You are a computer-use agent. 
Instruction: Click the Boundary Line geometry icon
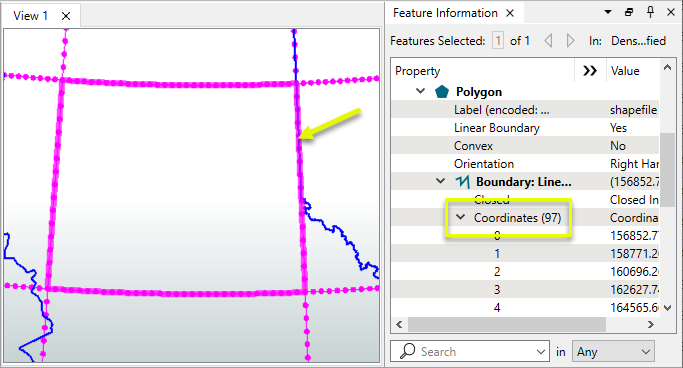[463, 182]
